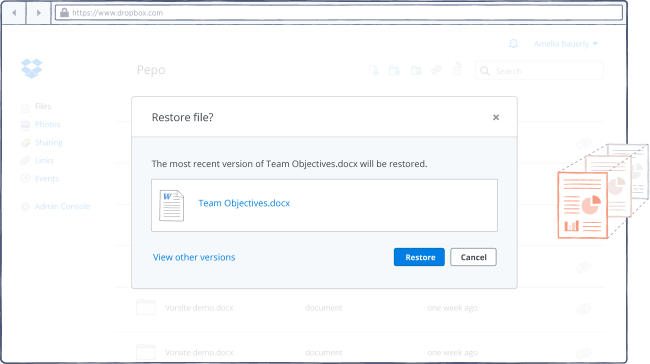650x364 pixels.
Task: Click the Links chain icon in sidebar
Action: click(25, 160)
